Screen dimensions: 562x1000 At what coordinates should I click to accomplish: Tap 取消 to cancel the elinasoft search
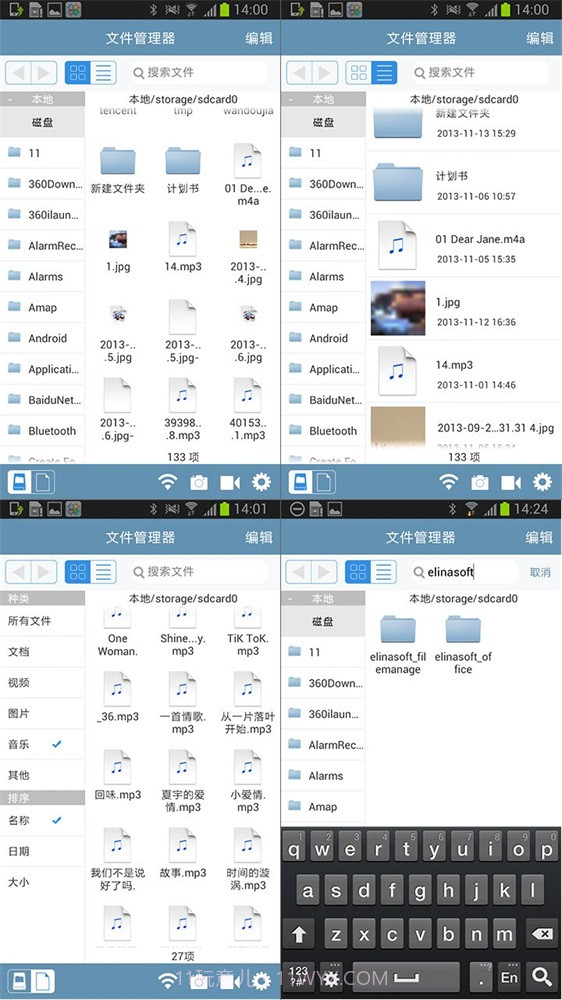tap(540, 572)
